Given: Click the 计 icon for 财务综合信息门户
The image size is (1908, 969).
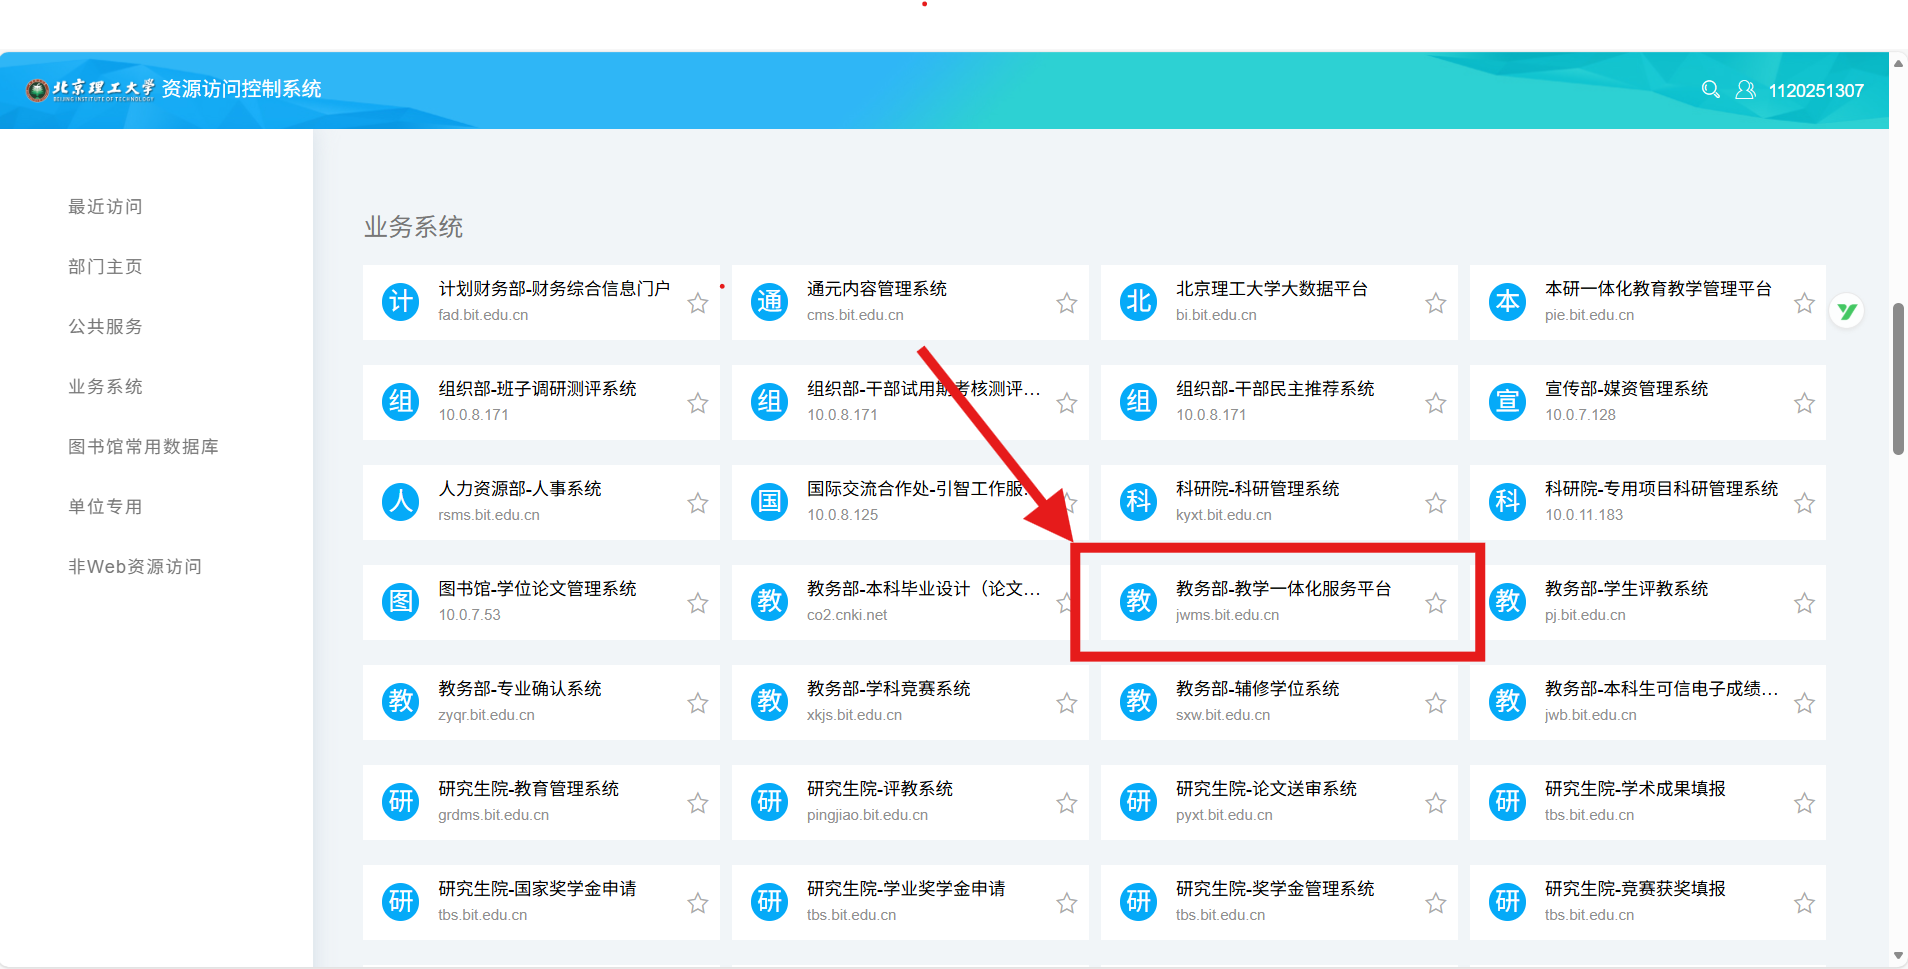Looking at the screenshot, I should (x=401, y=302).
